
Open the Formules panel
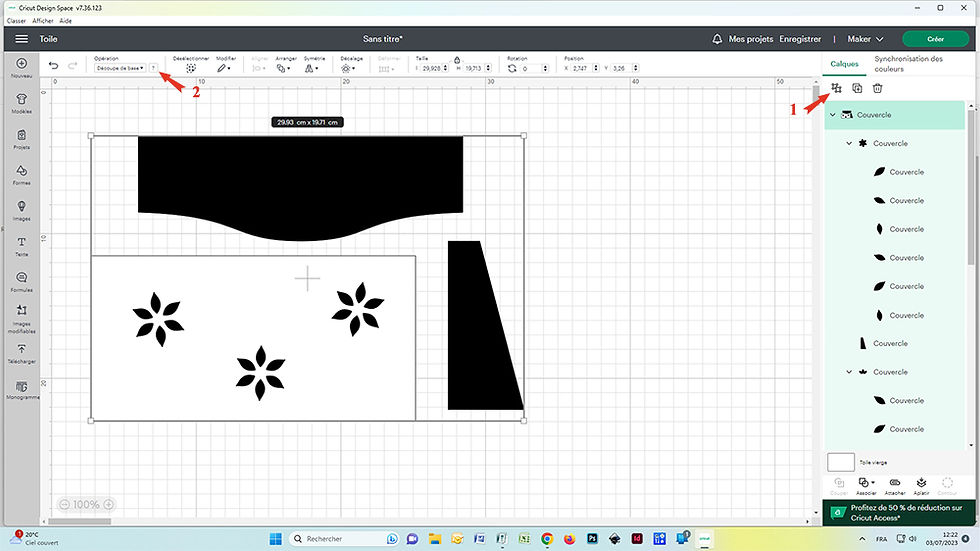[x=21, y=277]
